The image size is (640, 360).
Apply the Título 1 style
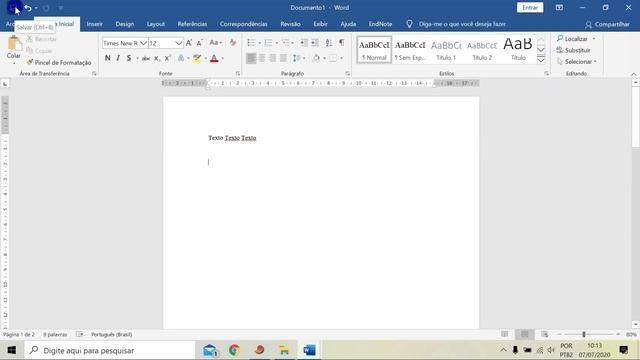click(x=446, y=50)
